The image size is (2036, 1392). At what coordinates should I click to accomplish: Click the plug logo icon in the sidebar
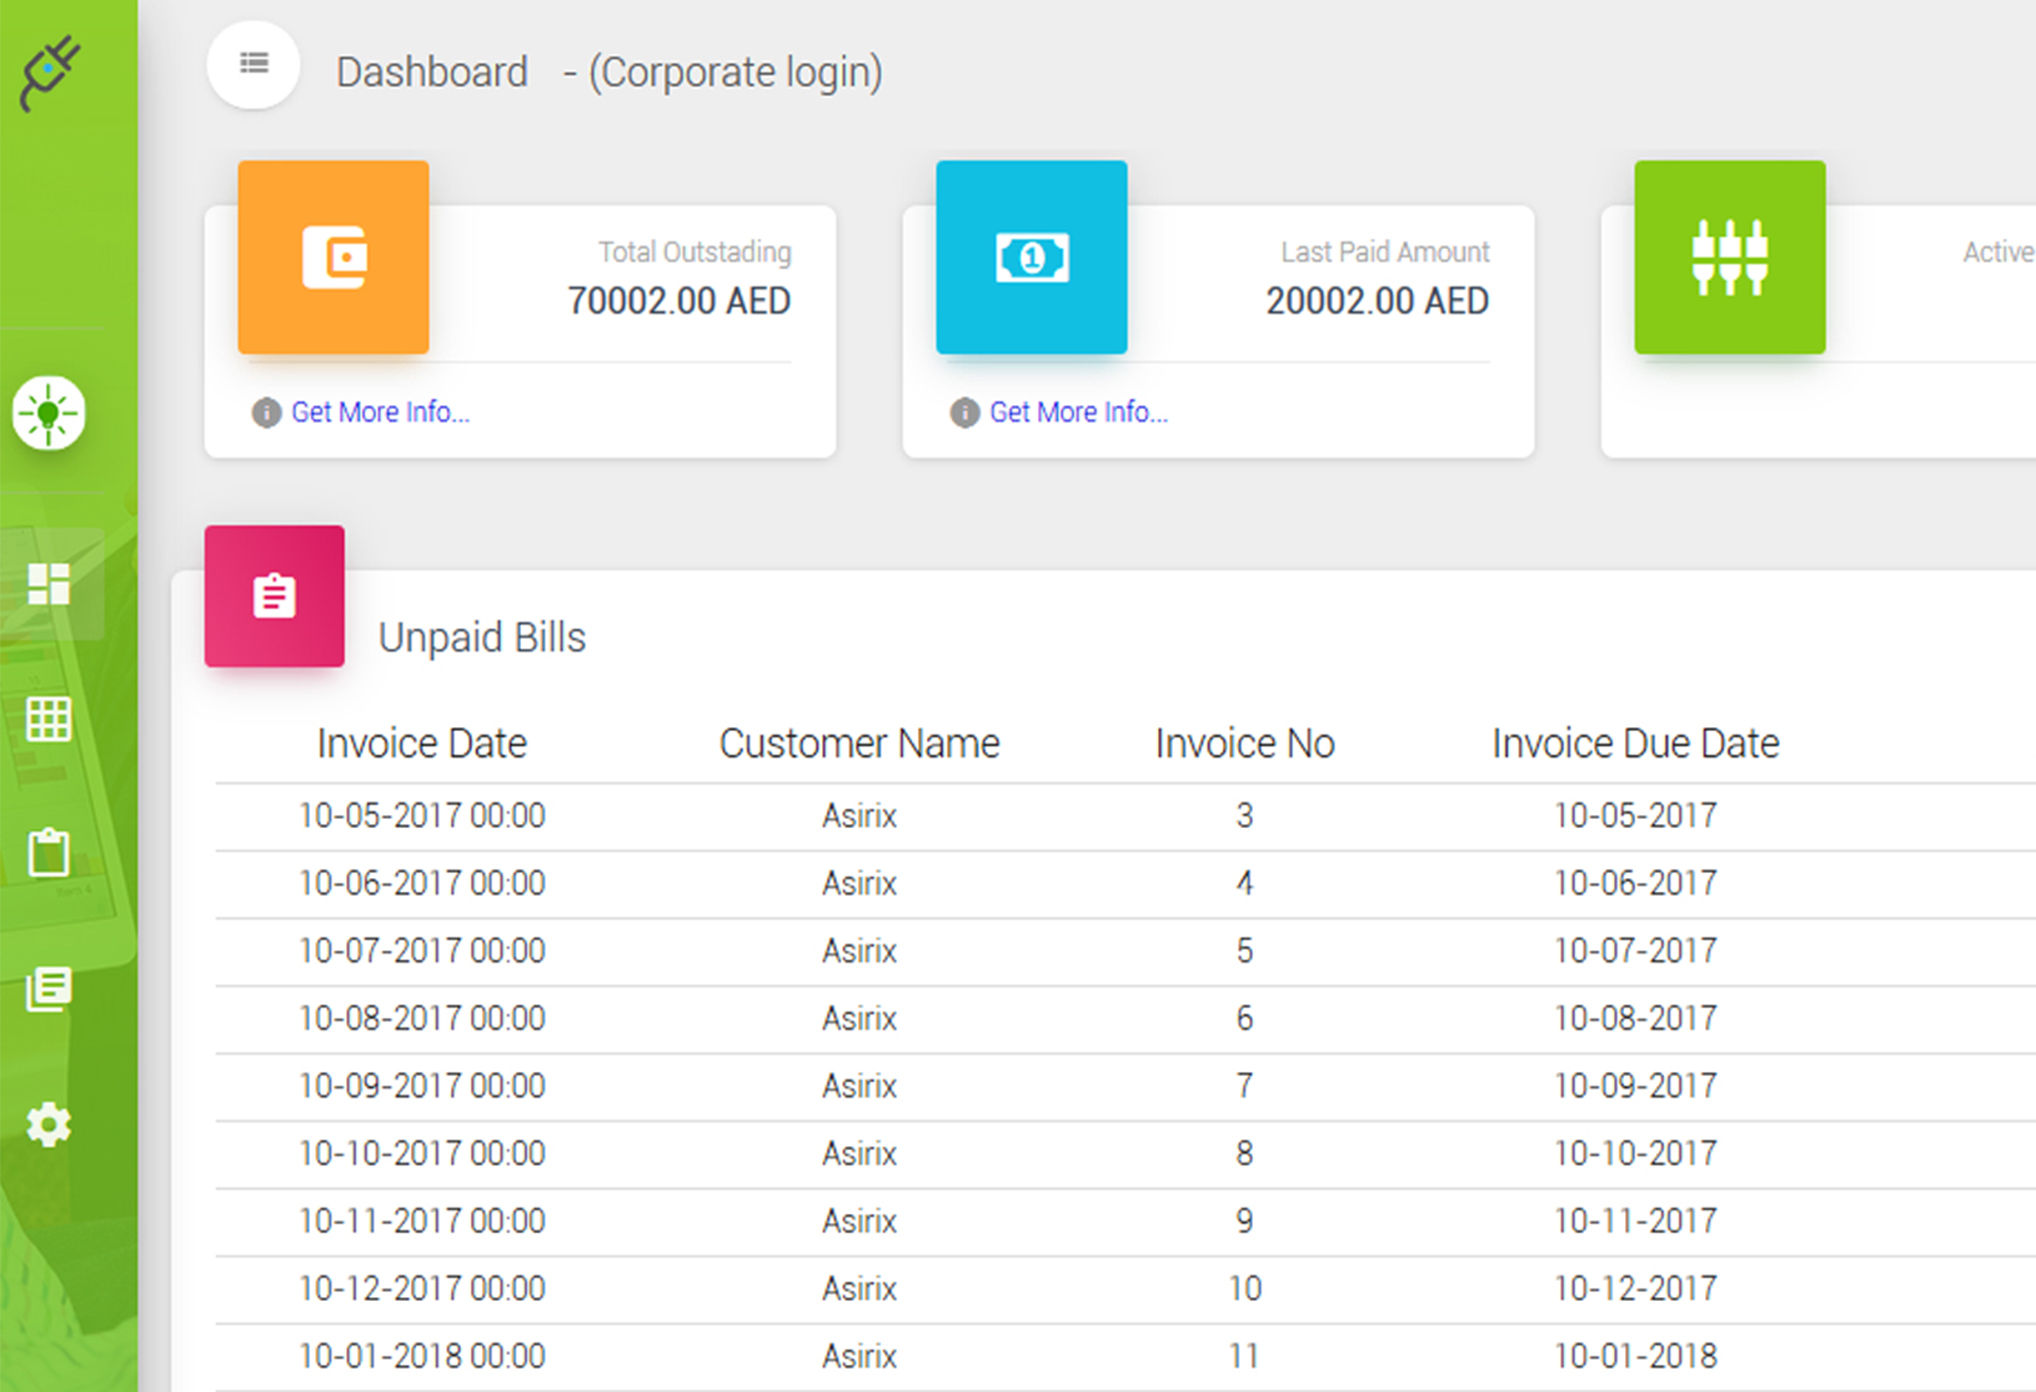[50, 73]
